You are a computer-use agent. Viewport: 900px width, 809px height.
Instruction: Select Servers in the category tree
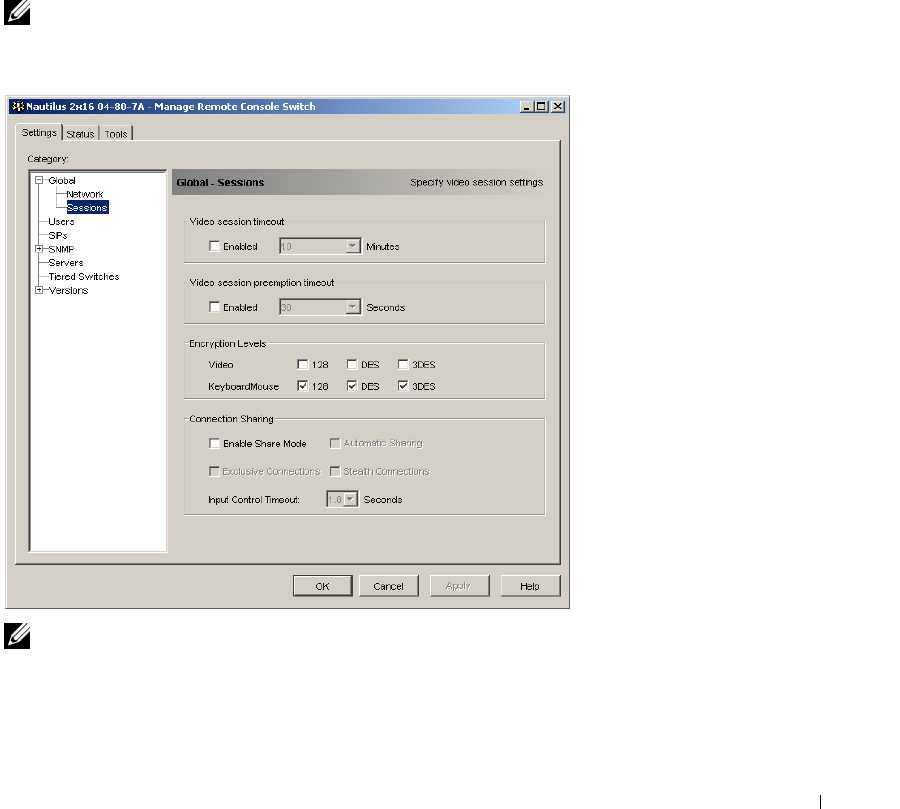click(66, 263)
